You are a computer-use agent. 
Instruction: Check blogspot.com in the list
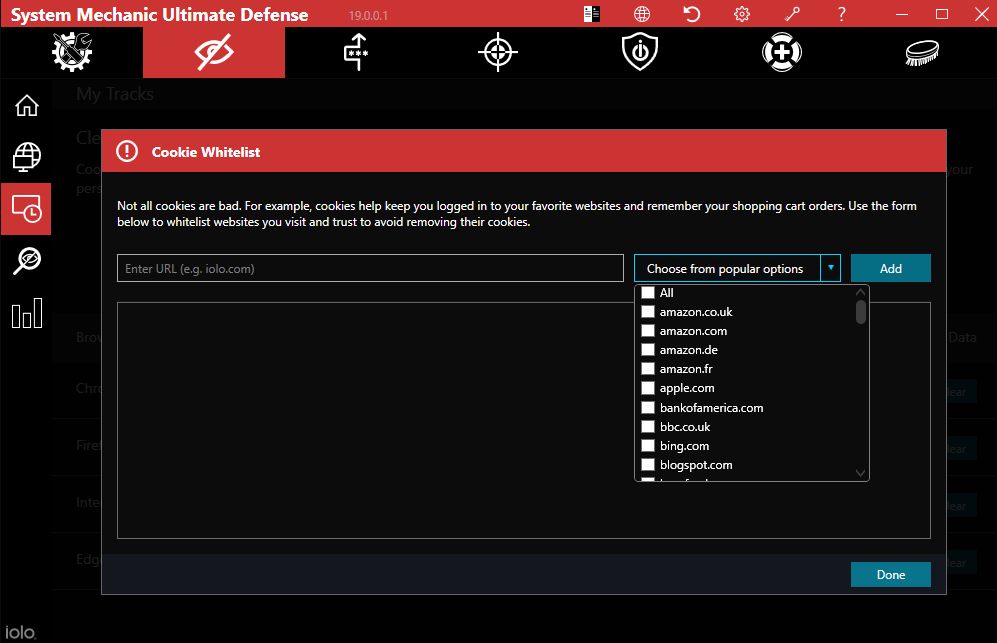click(x=648, y=465)
